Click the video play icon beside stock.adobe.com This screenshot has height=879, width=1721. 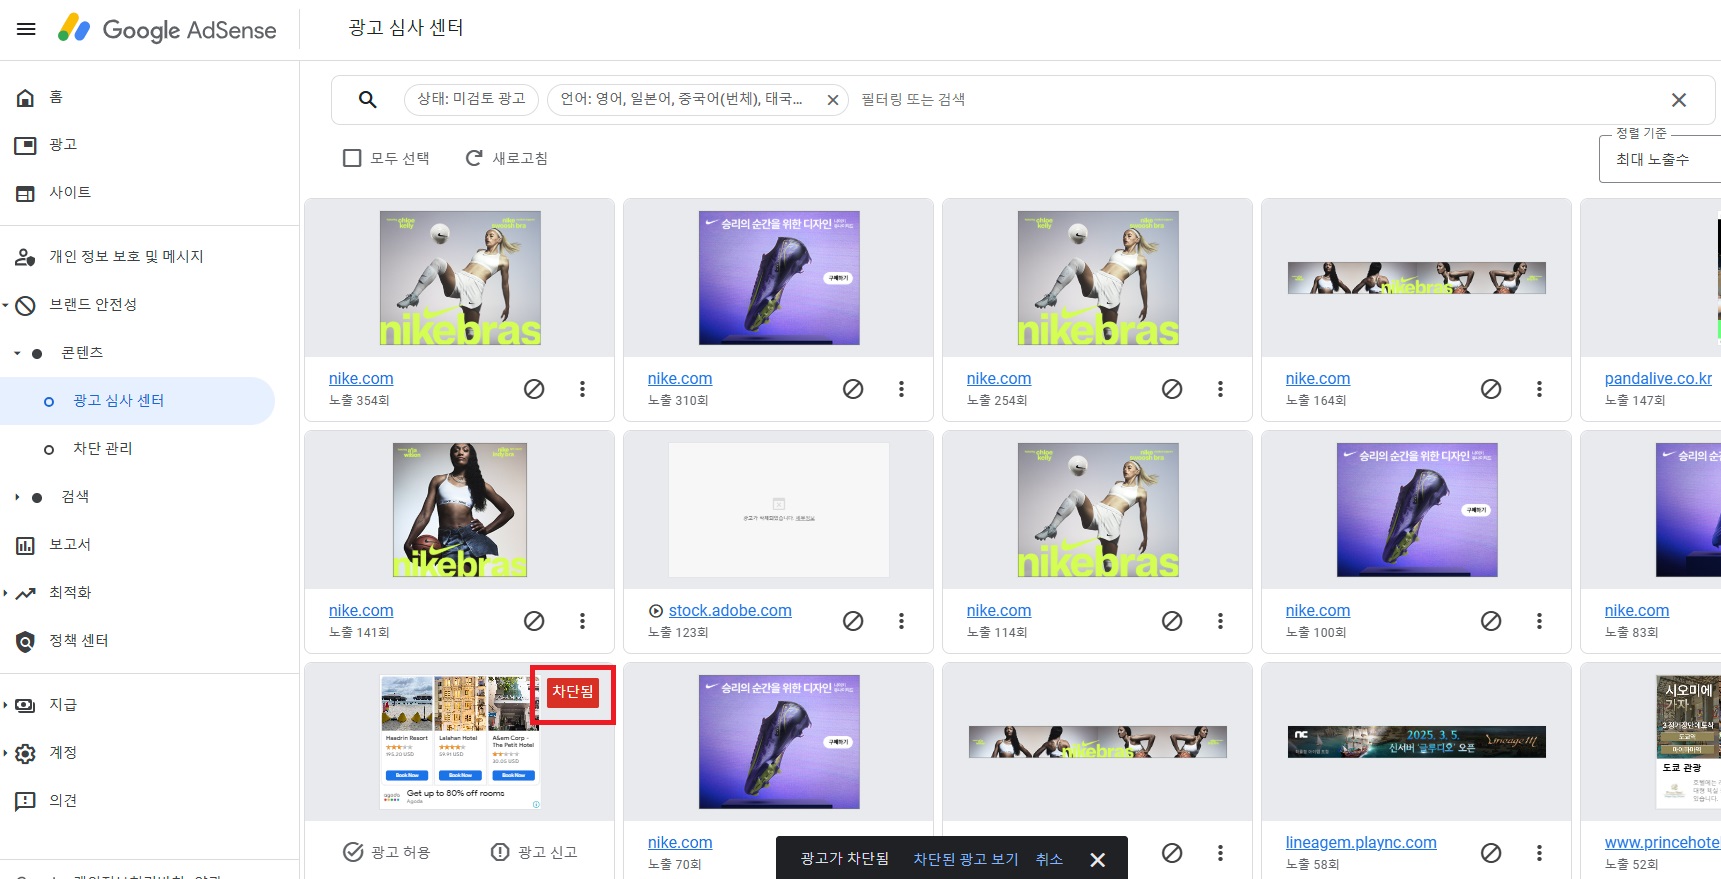pos(656,611)
